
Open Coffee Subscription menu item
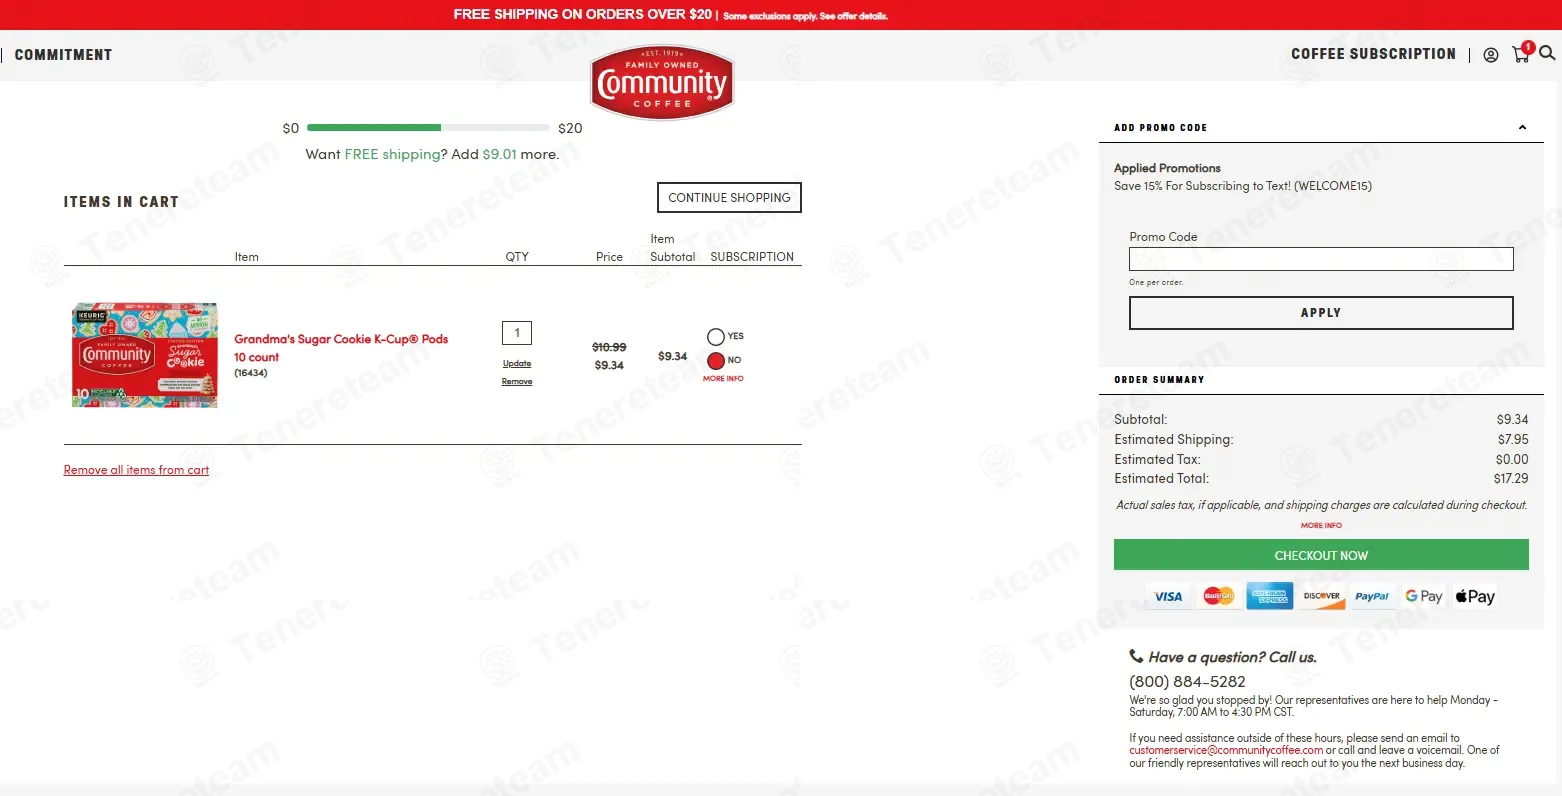coord(1373,54)
